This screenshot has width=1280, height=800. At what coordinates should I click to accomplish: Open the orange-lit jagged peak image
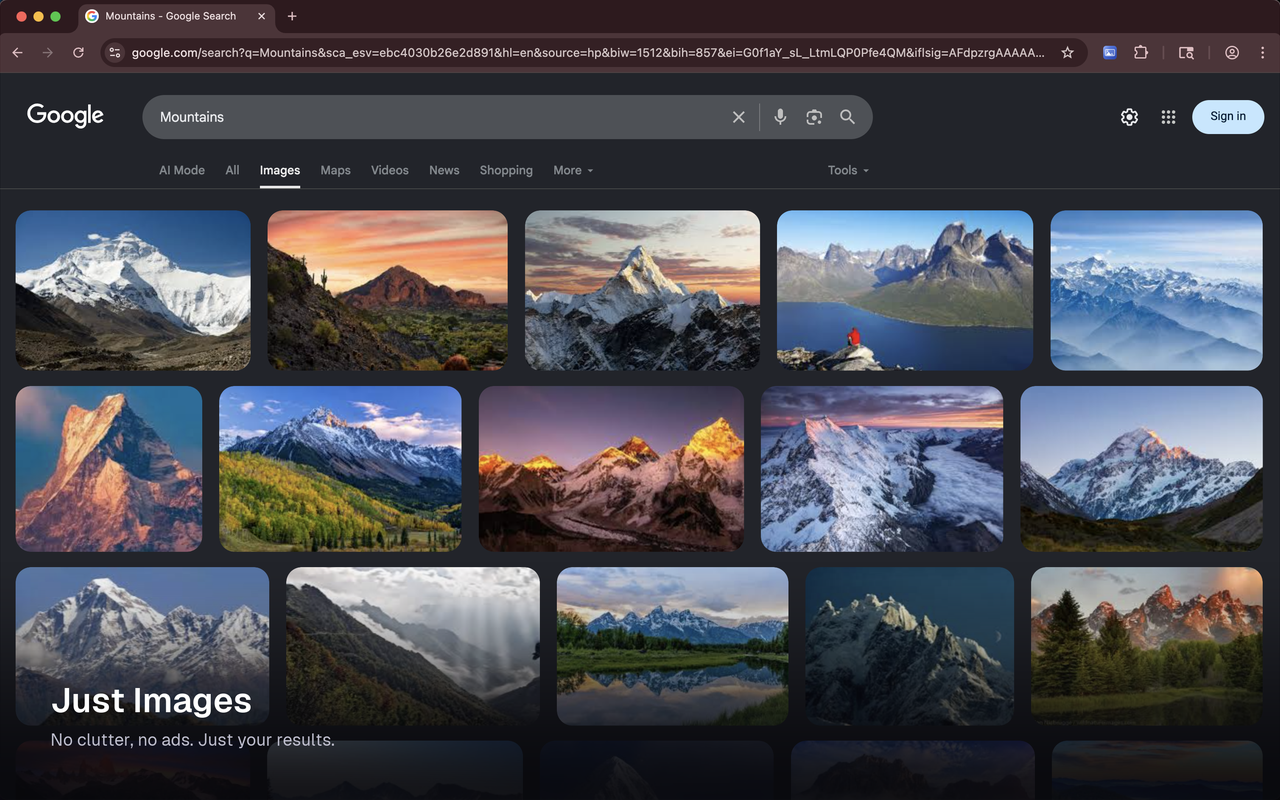tap(109, 469)
